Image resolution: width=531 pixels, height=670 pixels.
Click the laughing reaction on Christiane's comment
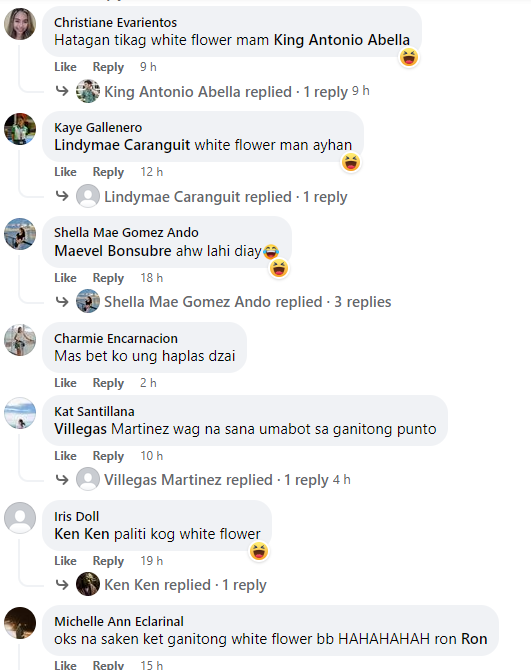[409, 57]
